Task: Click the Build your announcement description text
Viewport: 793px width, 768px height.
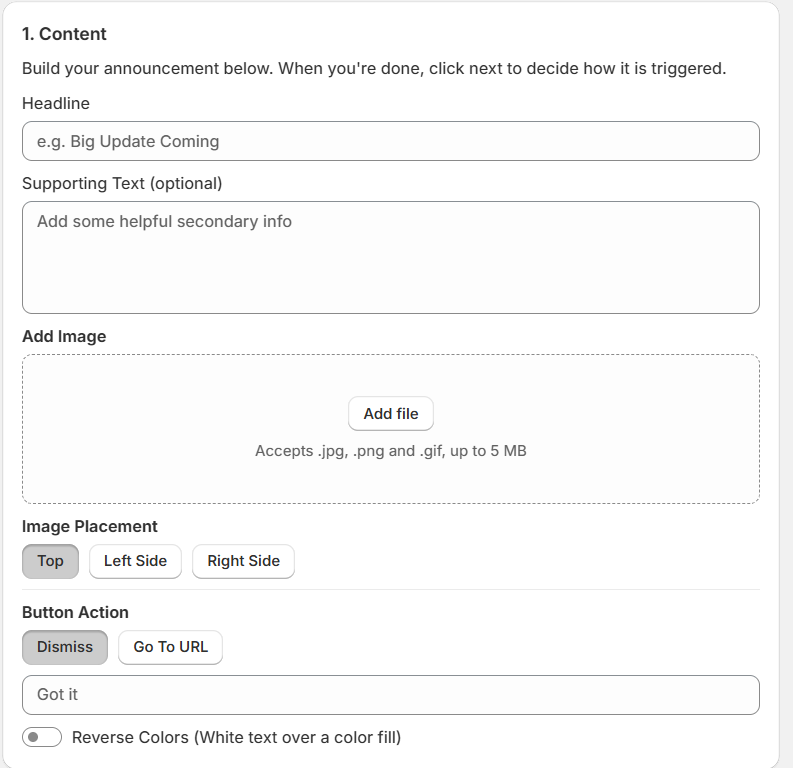Action: pyautogui.click(x=374, y=68)
